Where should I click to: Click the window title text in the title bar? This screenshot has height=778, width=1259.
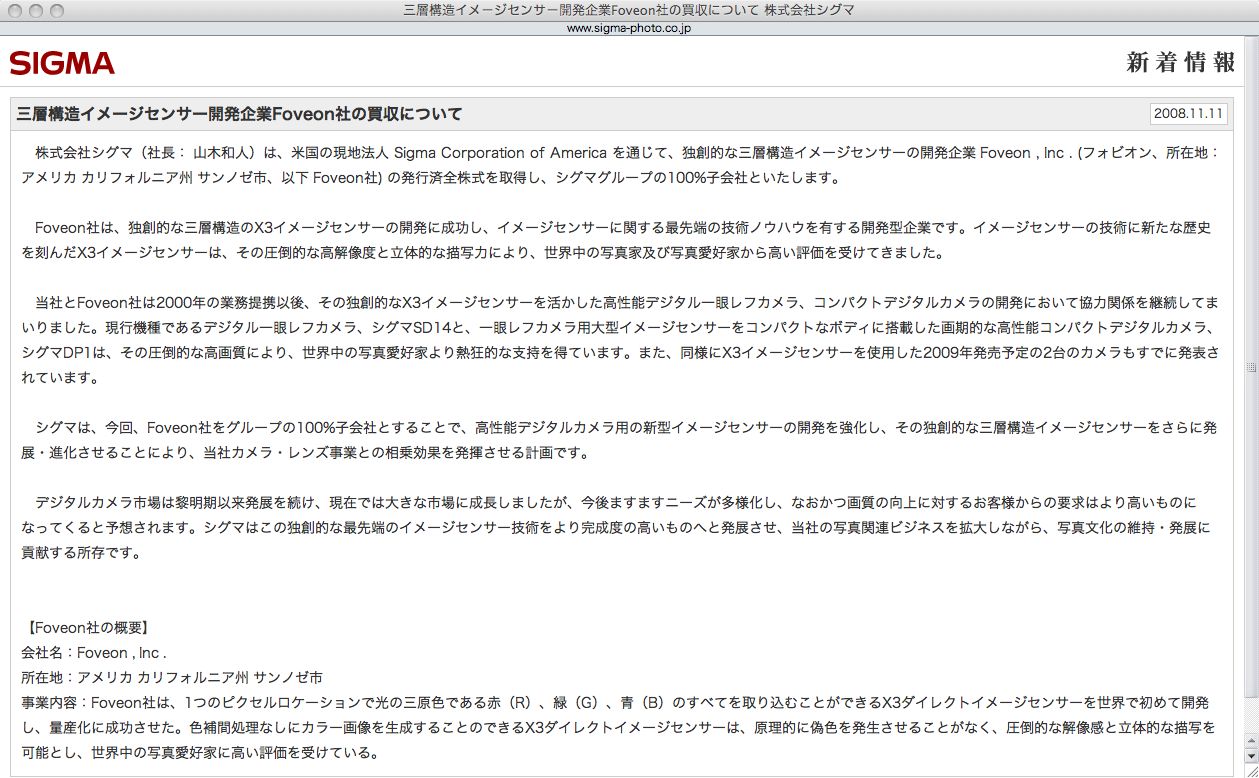pos(629,10)
